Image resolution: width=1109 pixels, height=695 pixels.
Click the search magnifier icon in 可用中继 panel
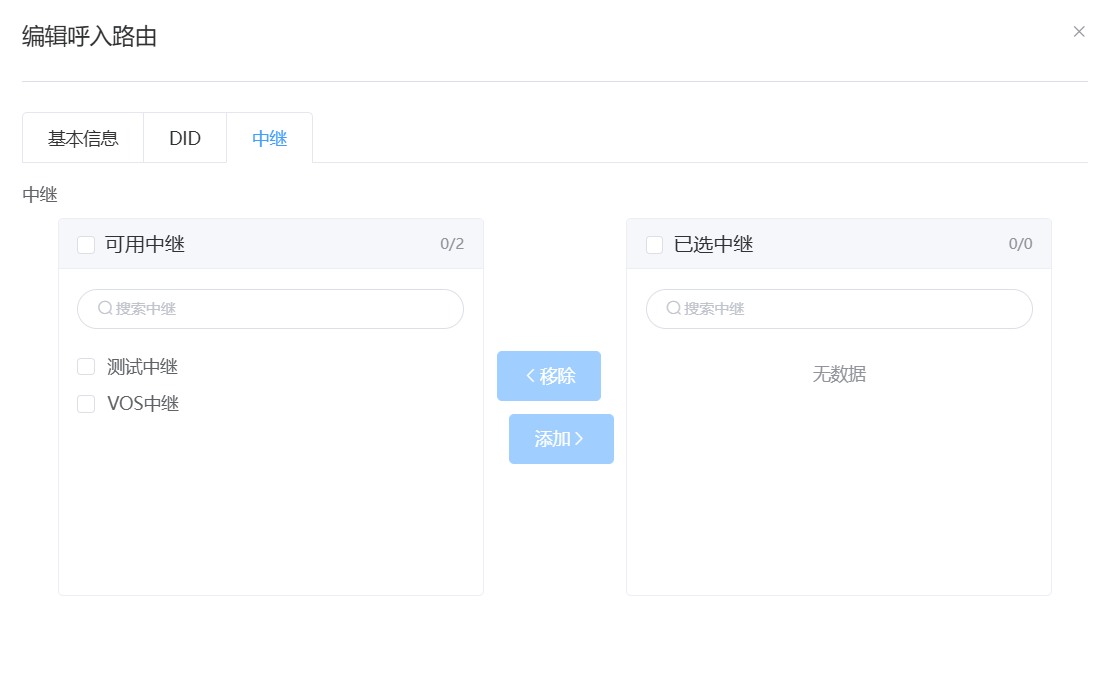pos(104,309)
